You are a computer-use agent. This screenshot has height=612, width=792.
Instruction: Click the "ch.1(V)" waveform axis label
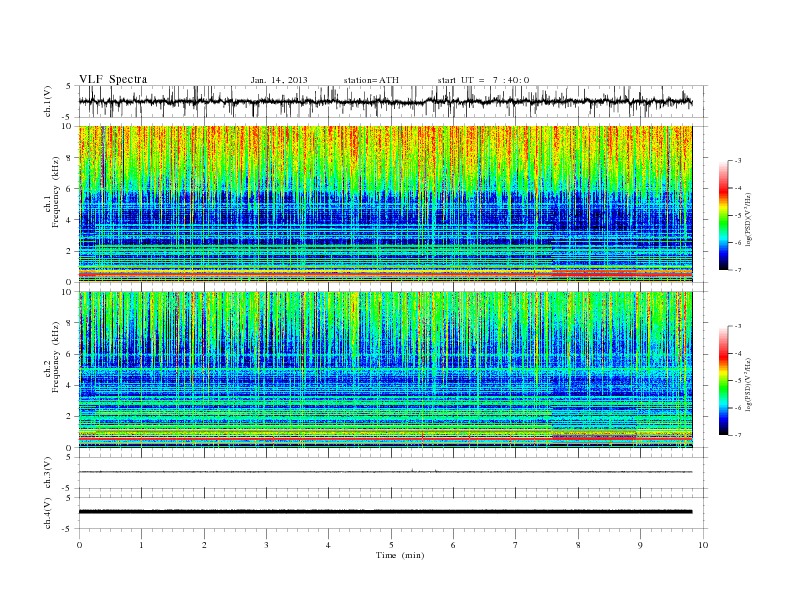(x=48, y=101)
